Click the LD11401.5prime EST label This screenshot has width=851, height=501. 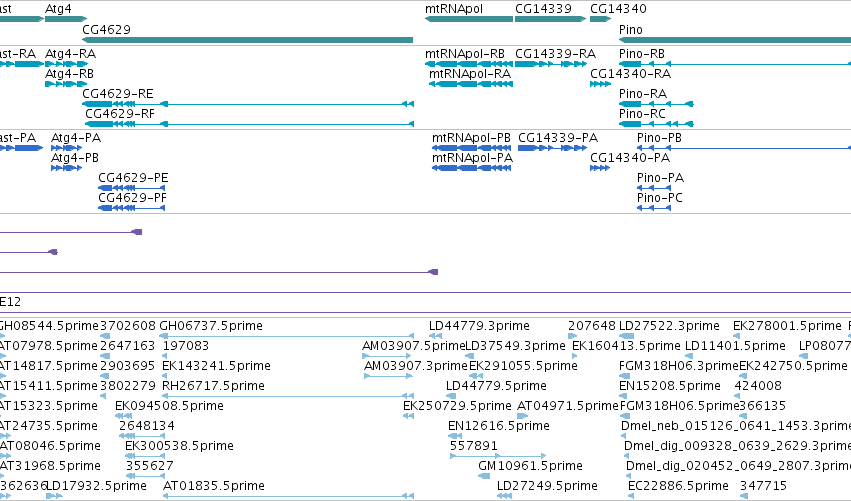tap(735, 346)
